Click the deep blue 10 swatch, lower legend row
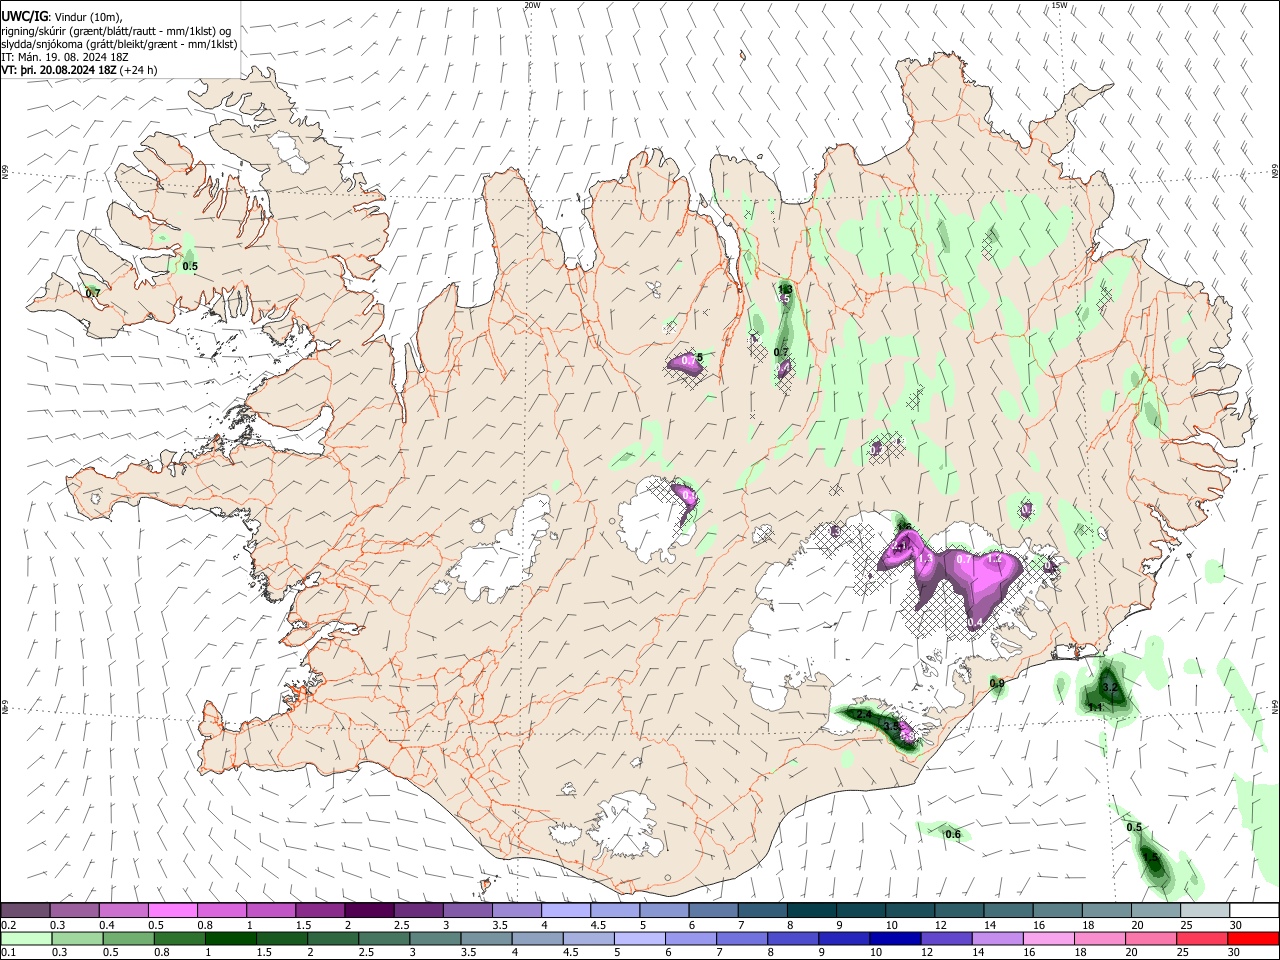This screenshot has height=960, width=1280. (895, 939)
